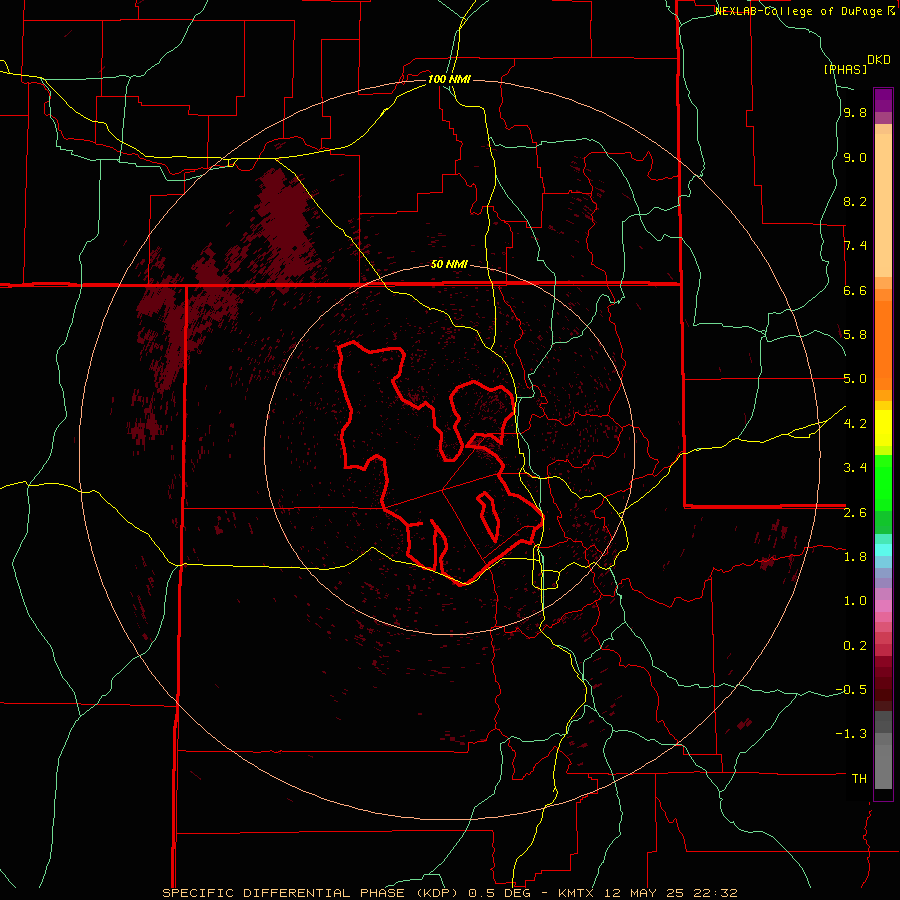Click the 1.0 scale value
Screen dimensions: 900x900
coord(855,601)
